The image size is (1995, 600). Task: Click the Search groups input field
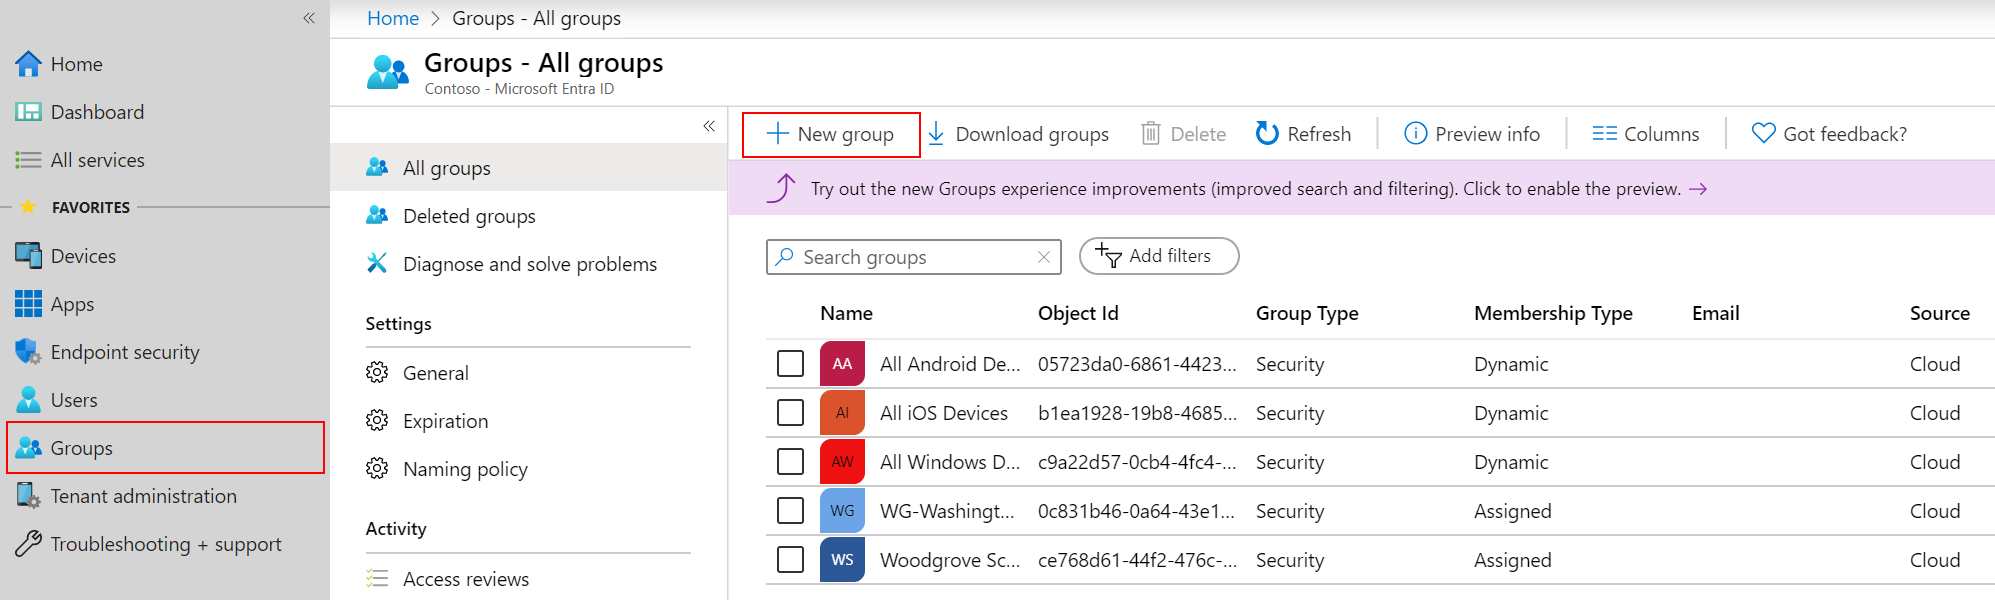(x=914, y=257)
